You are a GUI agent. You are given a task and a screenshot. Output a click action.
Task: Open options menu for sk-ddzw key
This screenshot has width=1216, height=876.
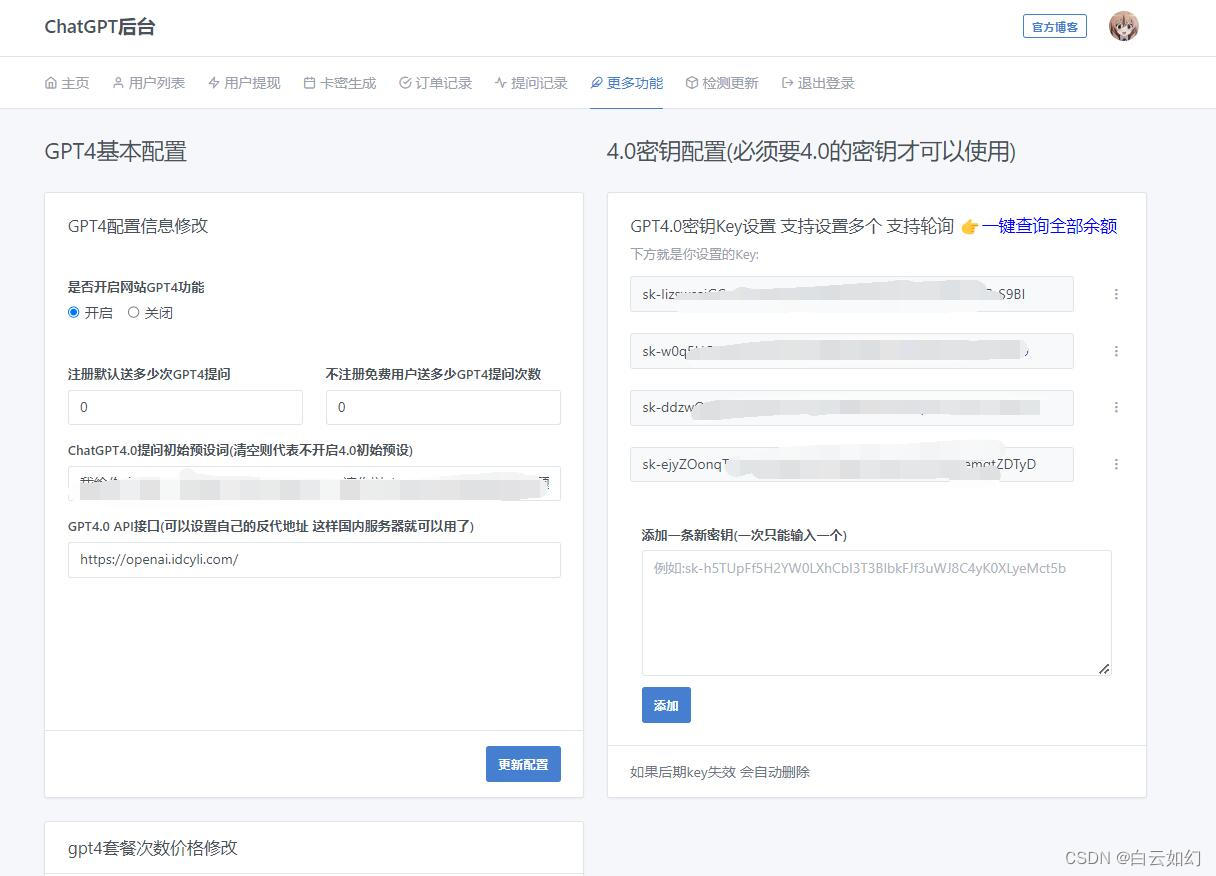point(1116,407)
